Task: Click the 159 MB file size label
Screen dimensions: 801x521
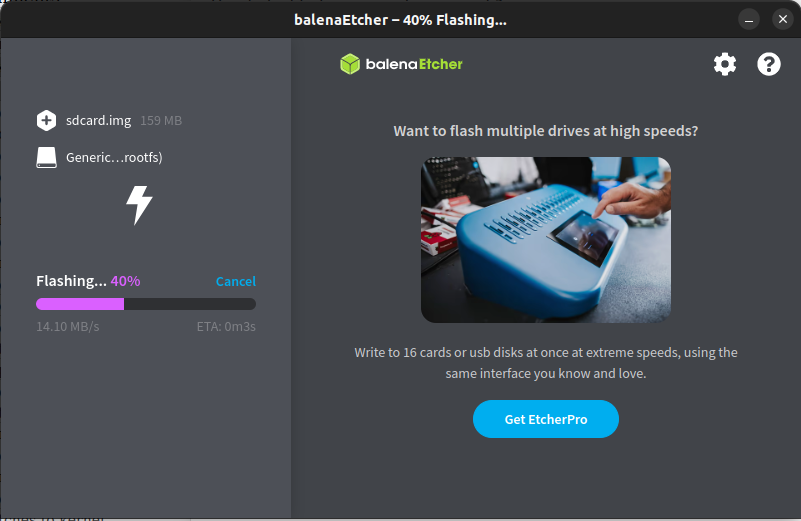Action: coord(161,121)
